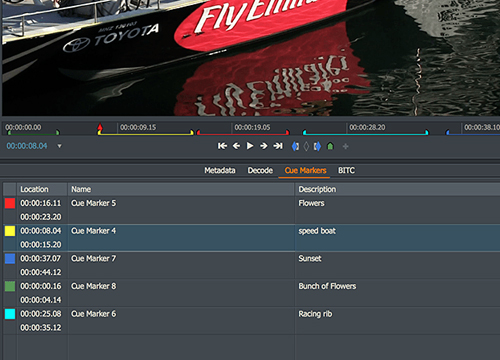
Task: Switch to the Metadata tab
Action: coord(220,170)
